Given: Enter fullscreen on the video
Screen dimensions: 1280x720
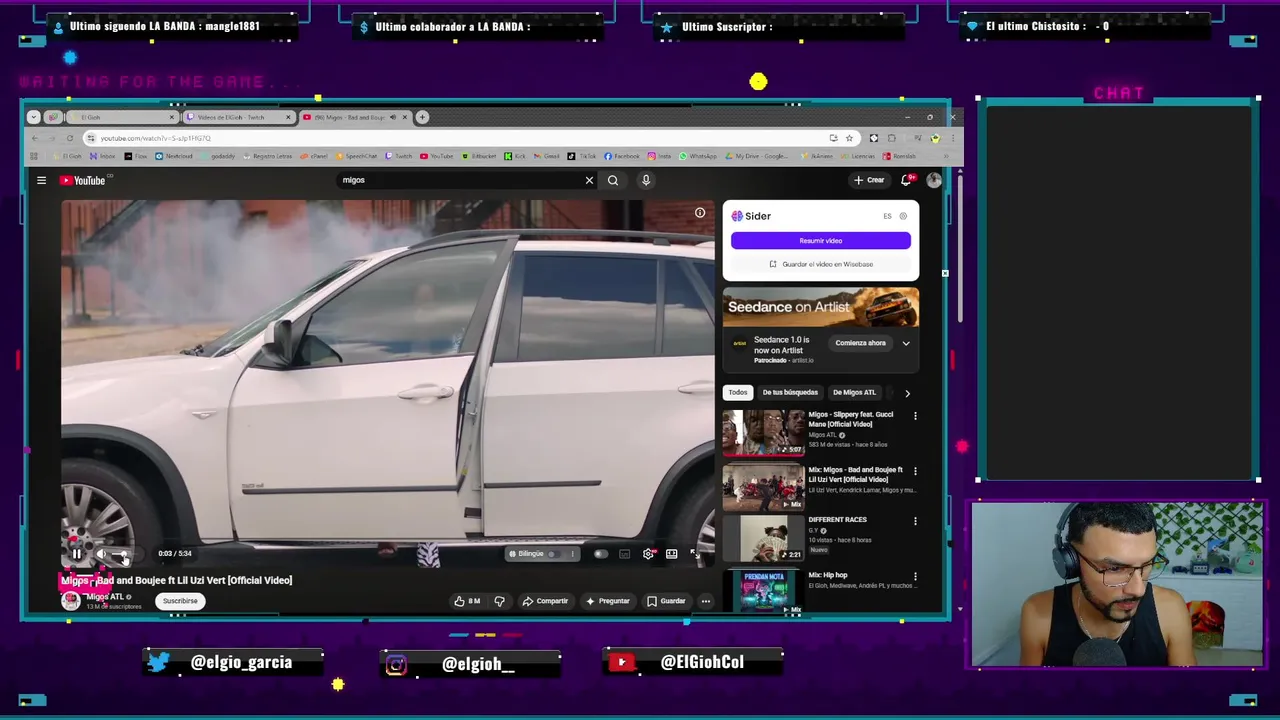Looking at the screenshot, I should 695,554.
